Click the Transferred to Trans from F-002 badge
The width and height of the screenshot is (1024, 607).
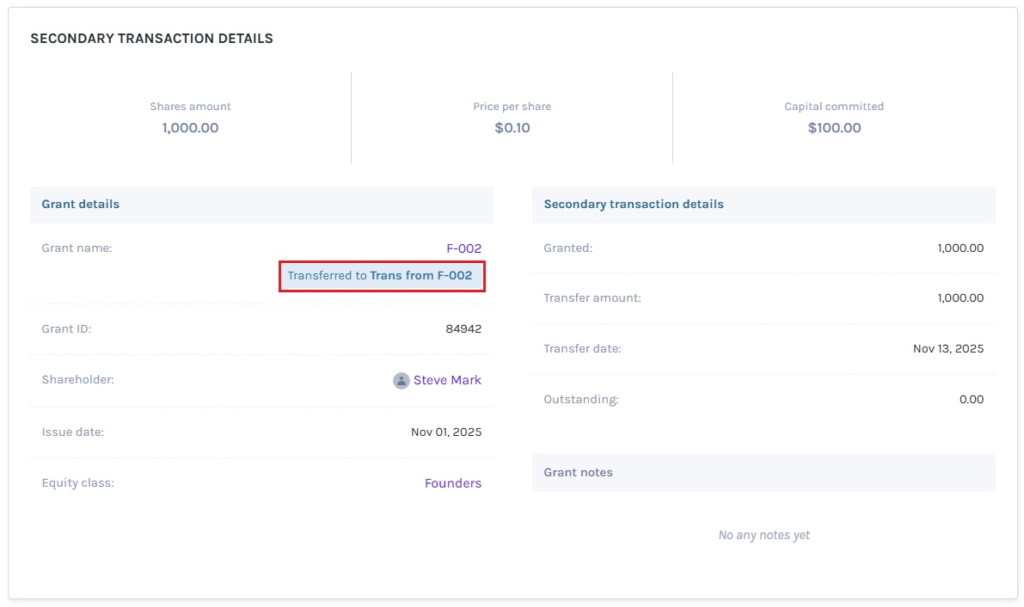(x=381, y=276)
